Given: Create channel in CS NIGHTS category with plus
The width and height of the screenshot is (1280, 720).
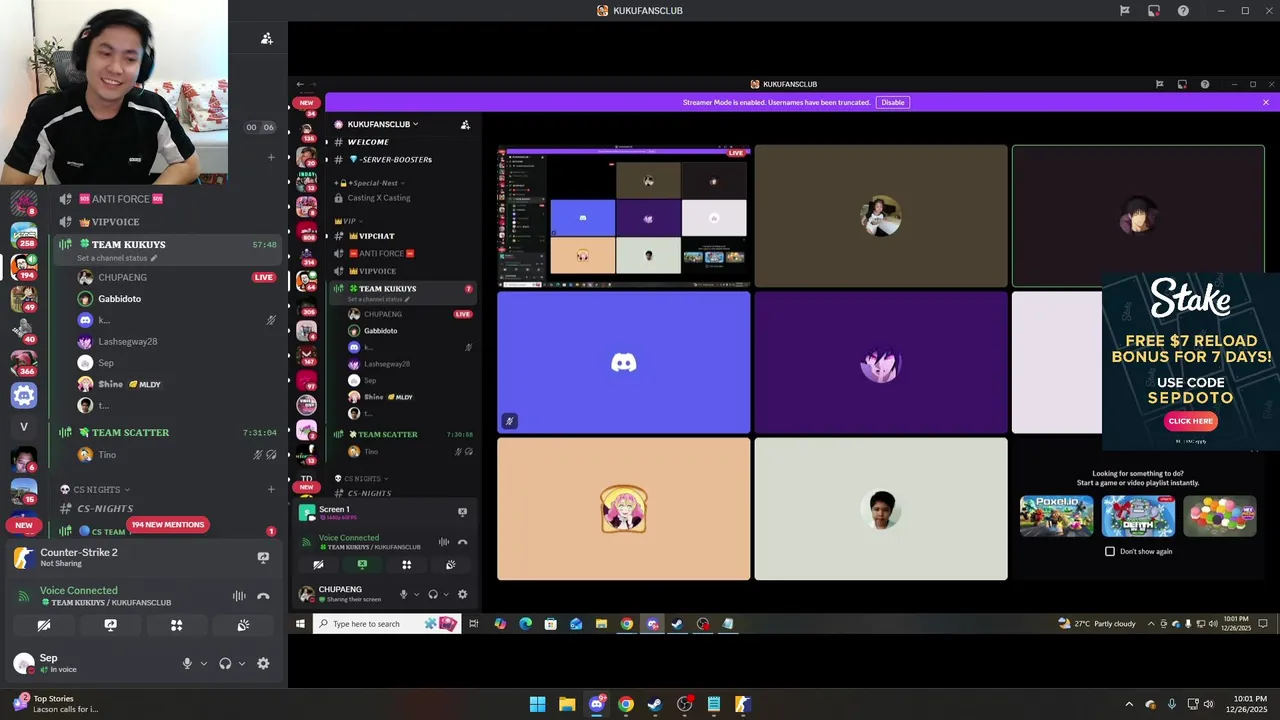Looking at the screenshot, I should [x=271, y=489].
